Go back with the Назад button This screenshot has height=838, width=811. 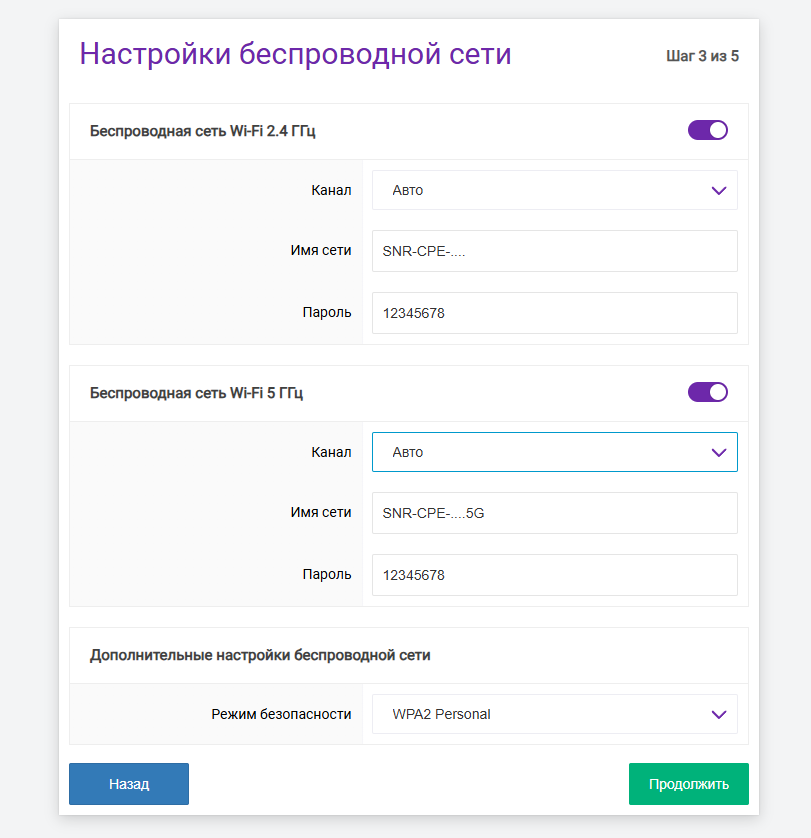[129, 784]
